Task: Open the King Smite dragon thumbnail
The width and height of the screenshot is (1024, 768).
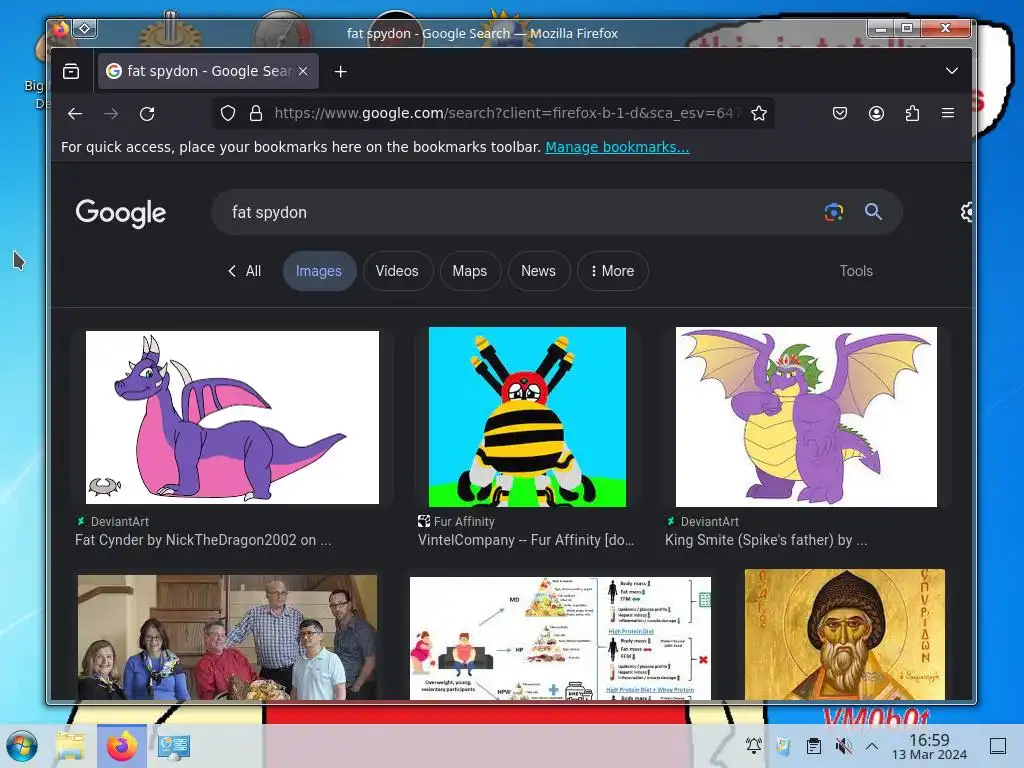Action: (x=806, y=417)
